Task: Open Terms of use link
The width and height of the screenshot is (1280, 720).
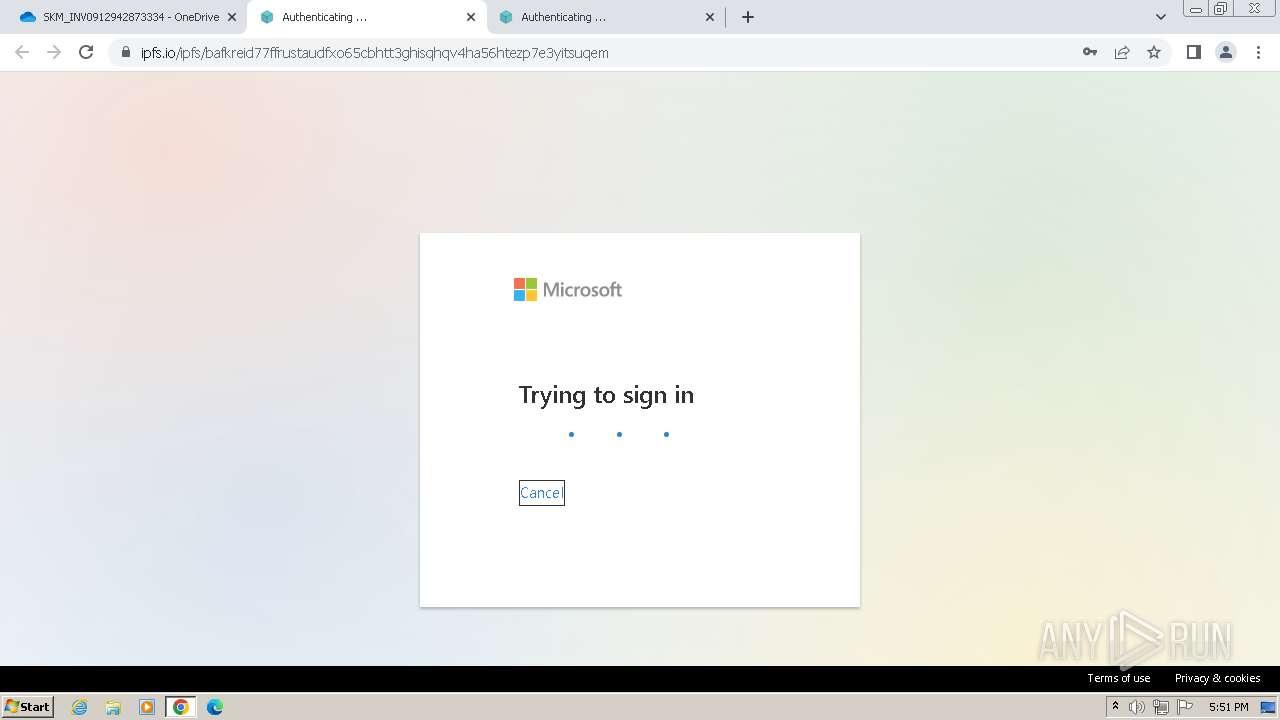Action: (1119, 678)
